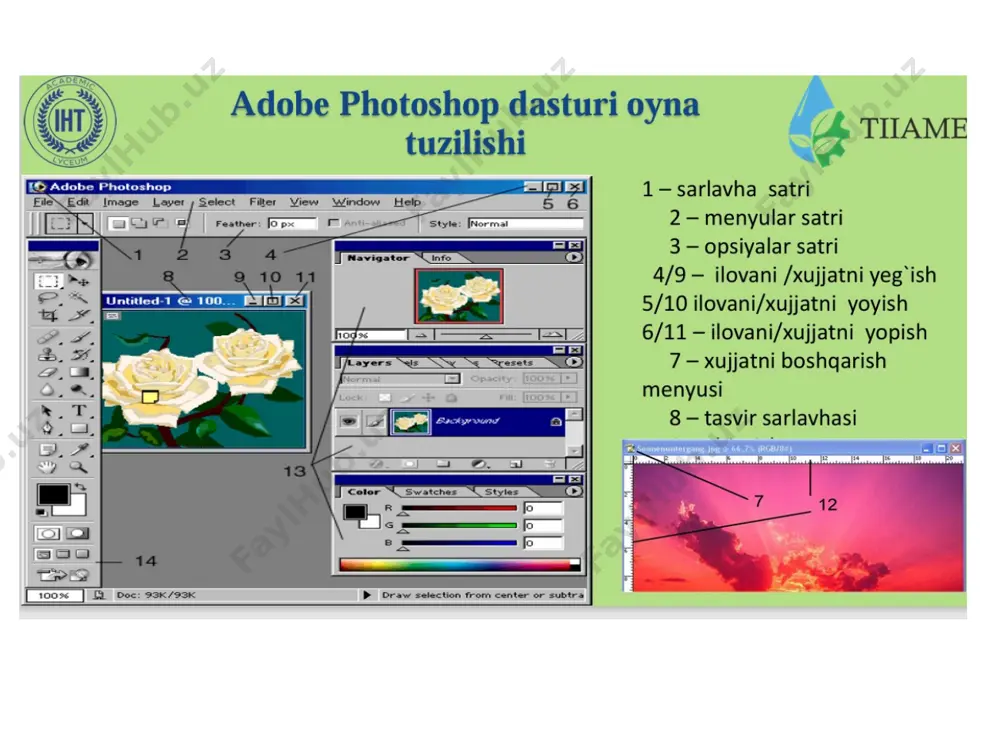The image size is (1000, 750).
Task: Switch to the Swatches tab
Action: (x=431, y=492)
